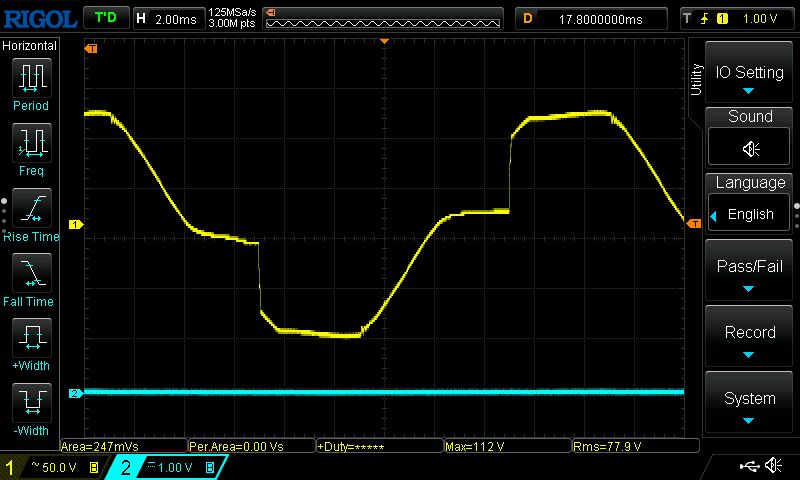This screenshot has height=480, width=800.
Task: Click the channel 1 BW limit B icon
Action: 94,467
